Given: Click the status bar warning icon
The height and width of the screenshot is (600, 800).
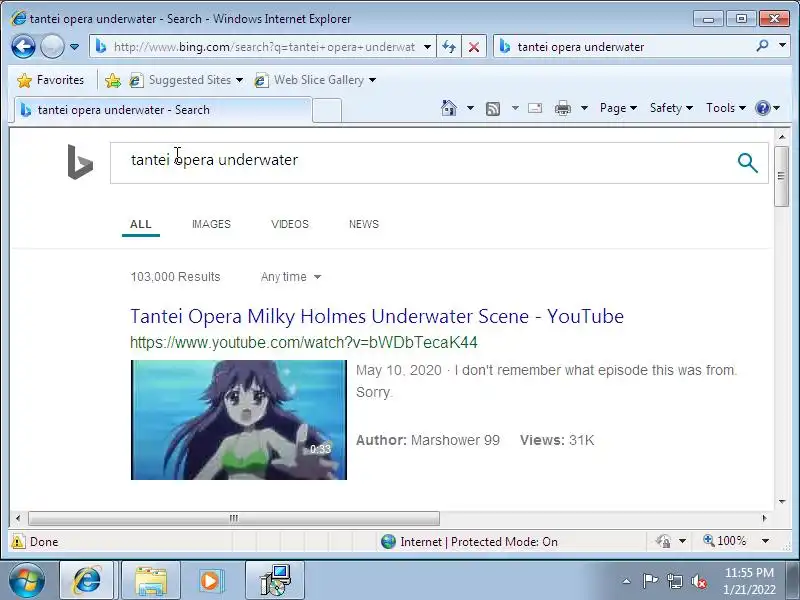Looking at the screenshot, I should (x=18, y=541).
